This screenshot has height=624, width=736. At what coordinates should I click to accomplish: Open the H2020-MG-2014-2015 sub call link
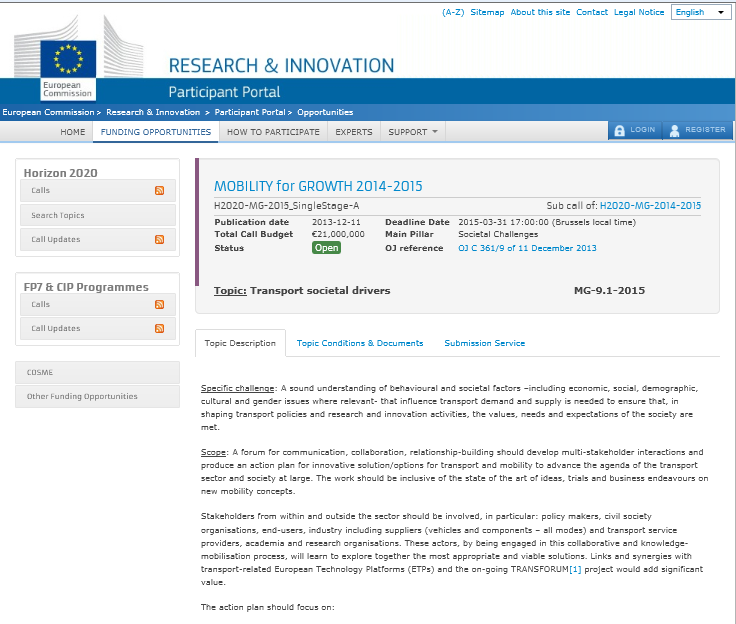click(650, 206)
